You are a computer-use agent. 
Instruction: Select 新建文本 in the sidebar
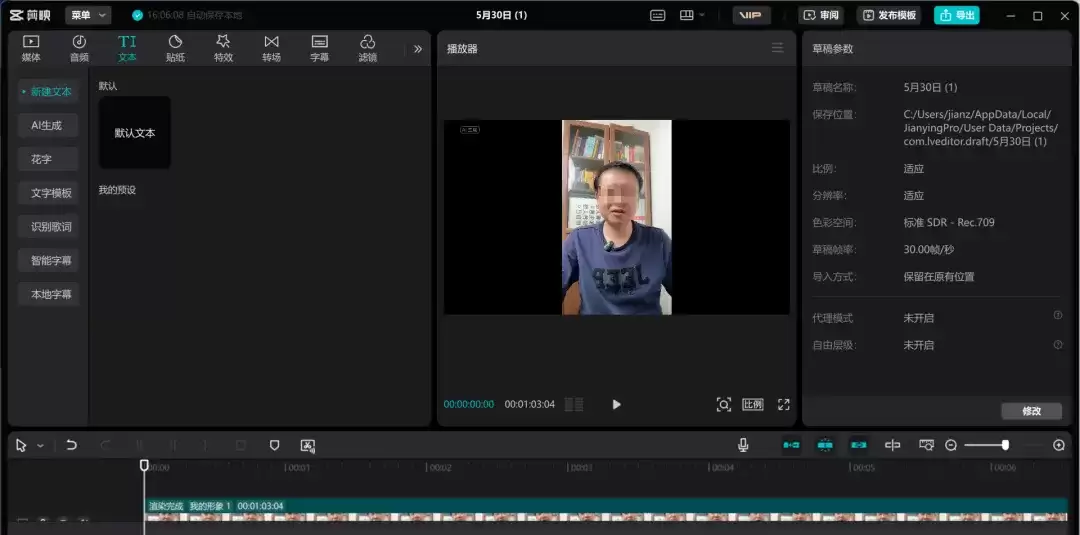click(x=48, y=92)
